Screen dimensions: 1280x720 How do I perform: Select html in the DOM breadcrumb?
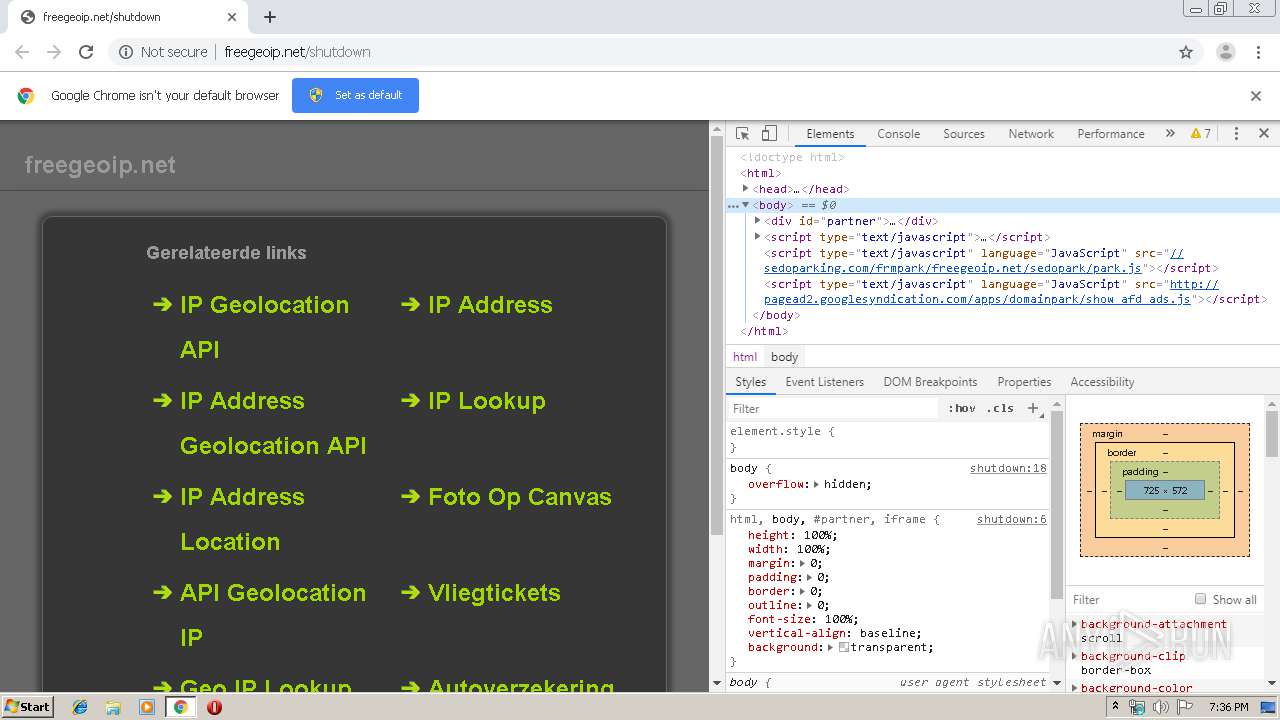[745, 357]
